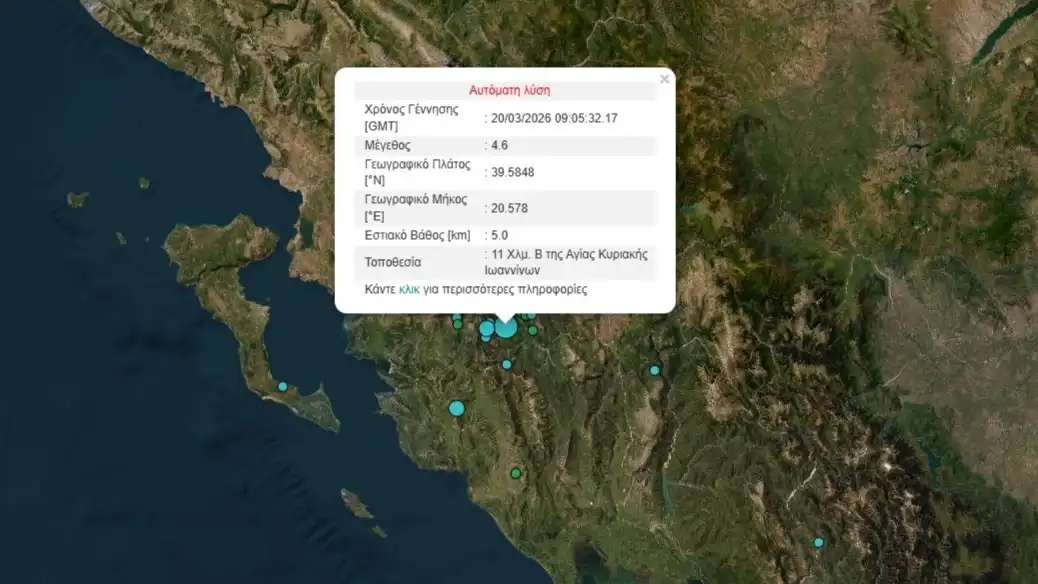
Task: Click the origin time 20/03/2026 09:05:32.17
Action: pyautogui.click(x=554, y=118)
